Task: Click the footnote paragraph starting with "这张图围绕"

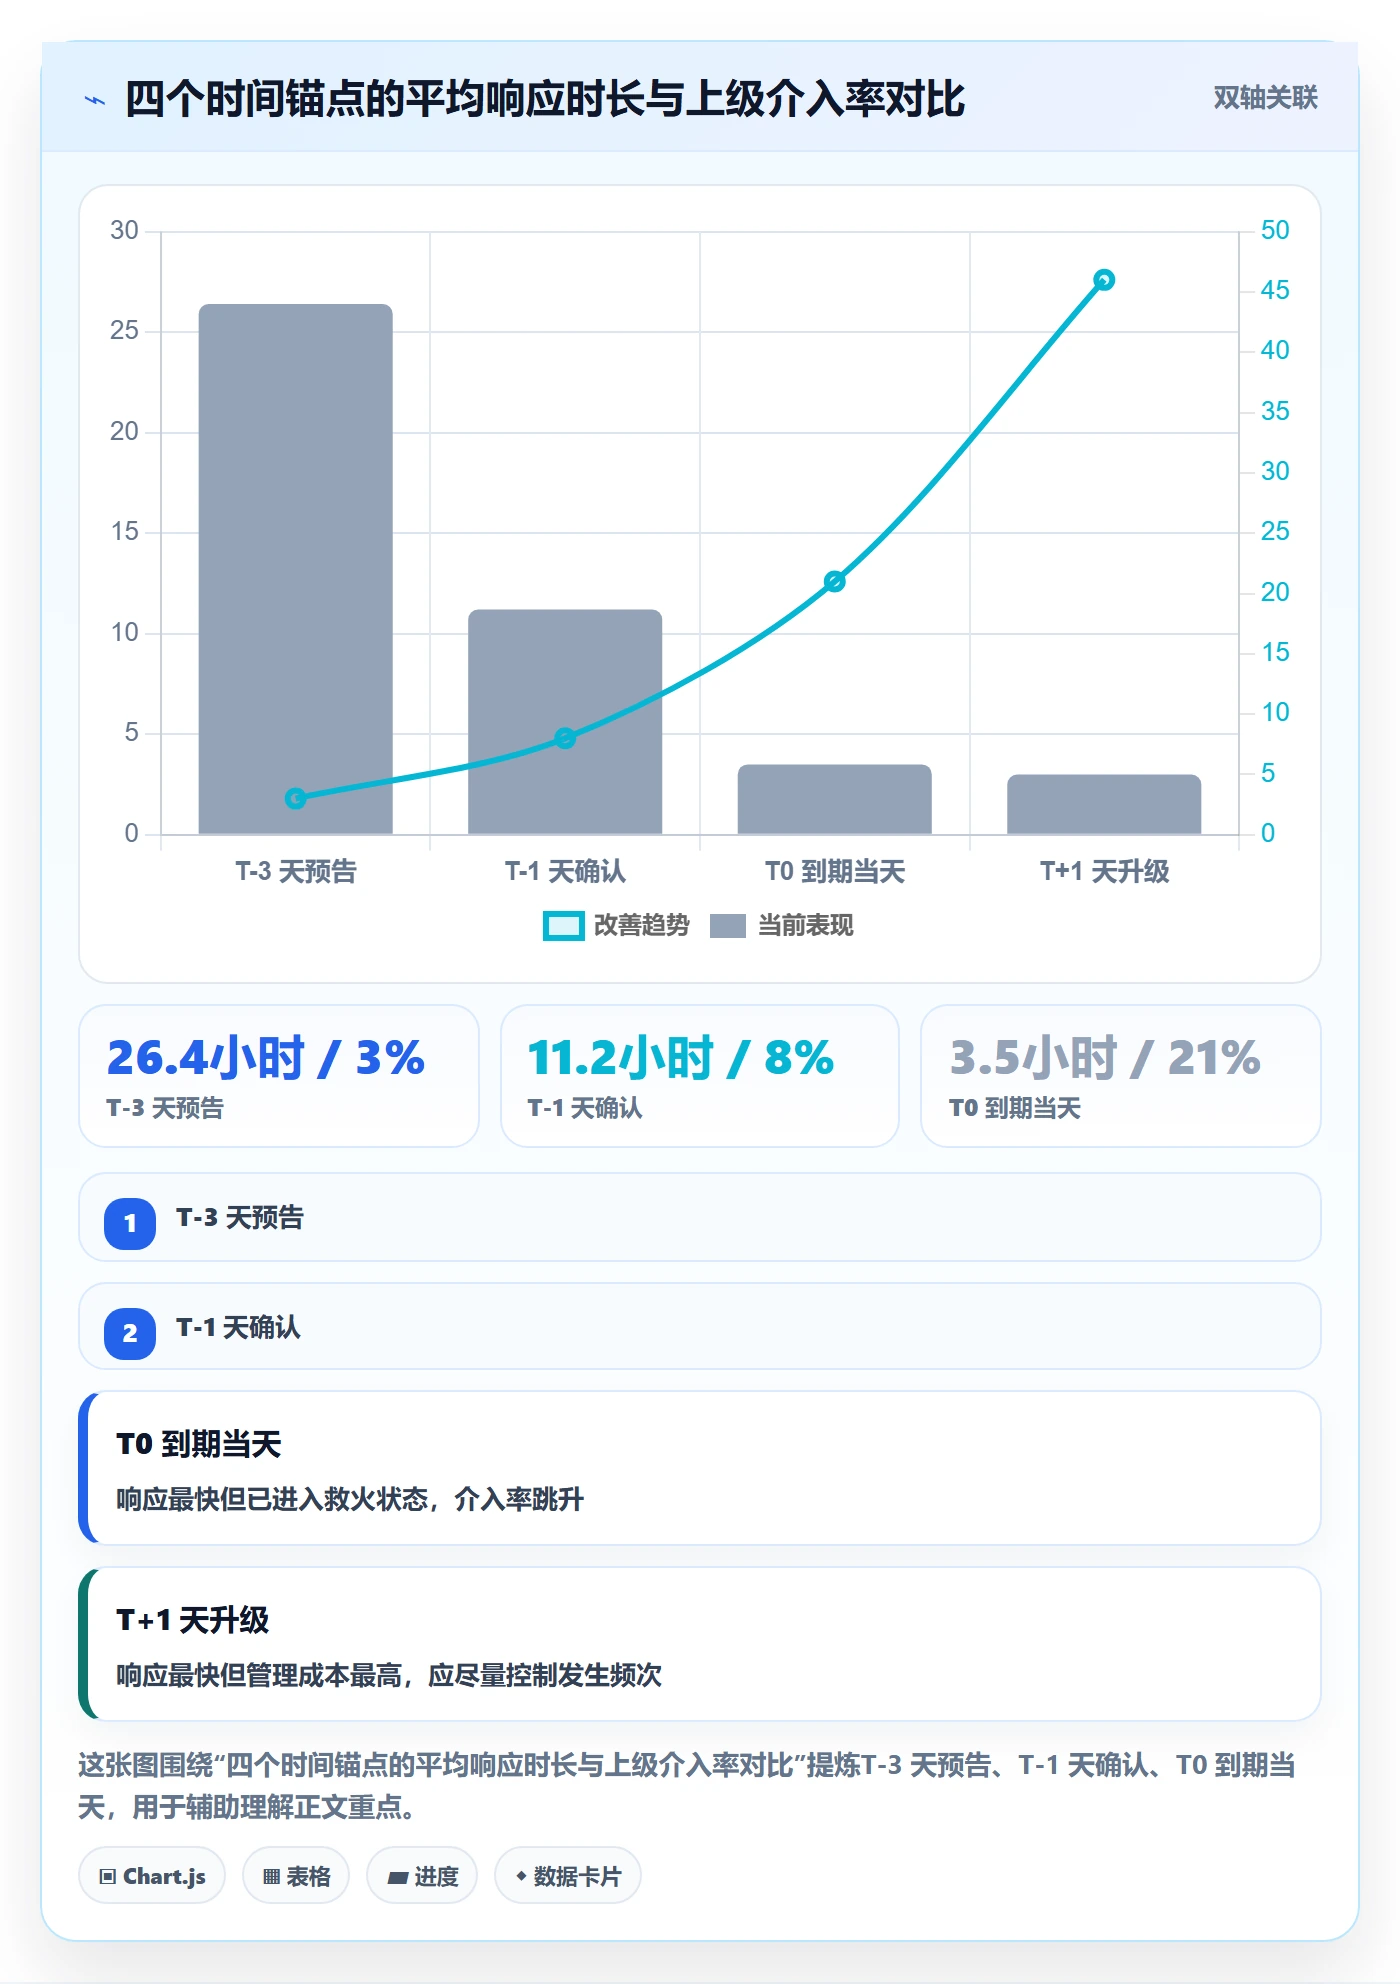Action: [x=687, y=1786]
